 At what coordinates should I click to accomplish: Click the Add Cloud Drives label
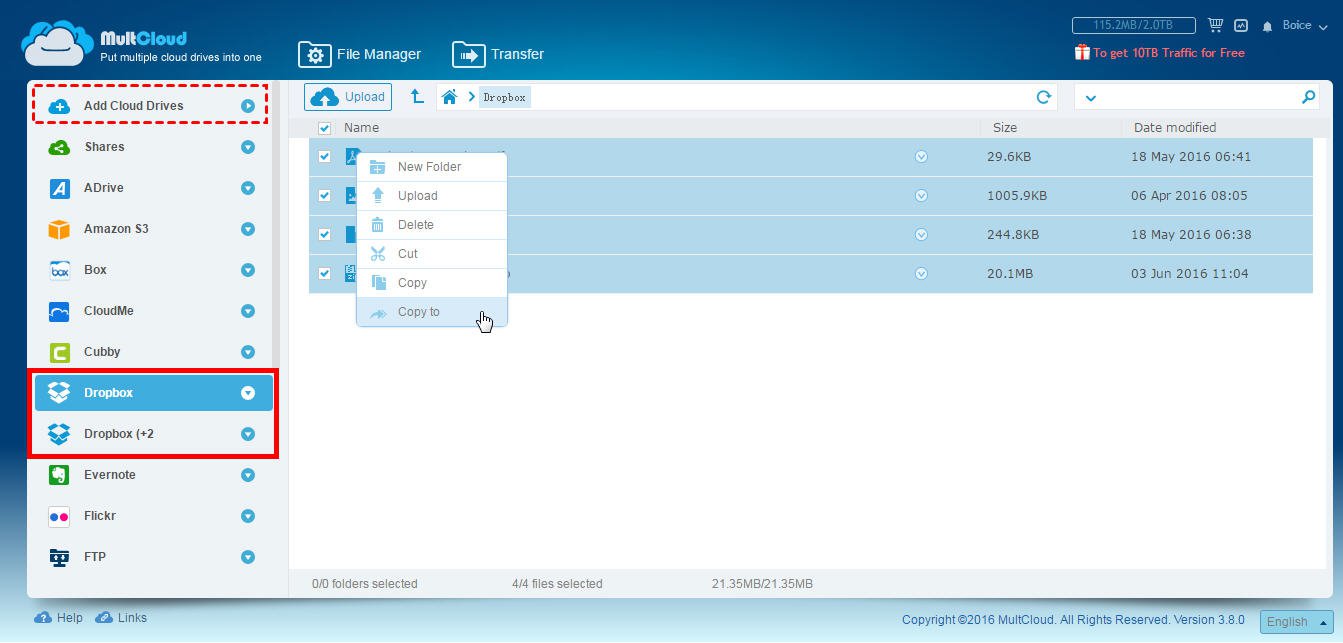133,106
